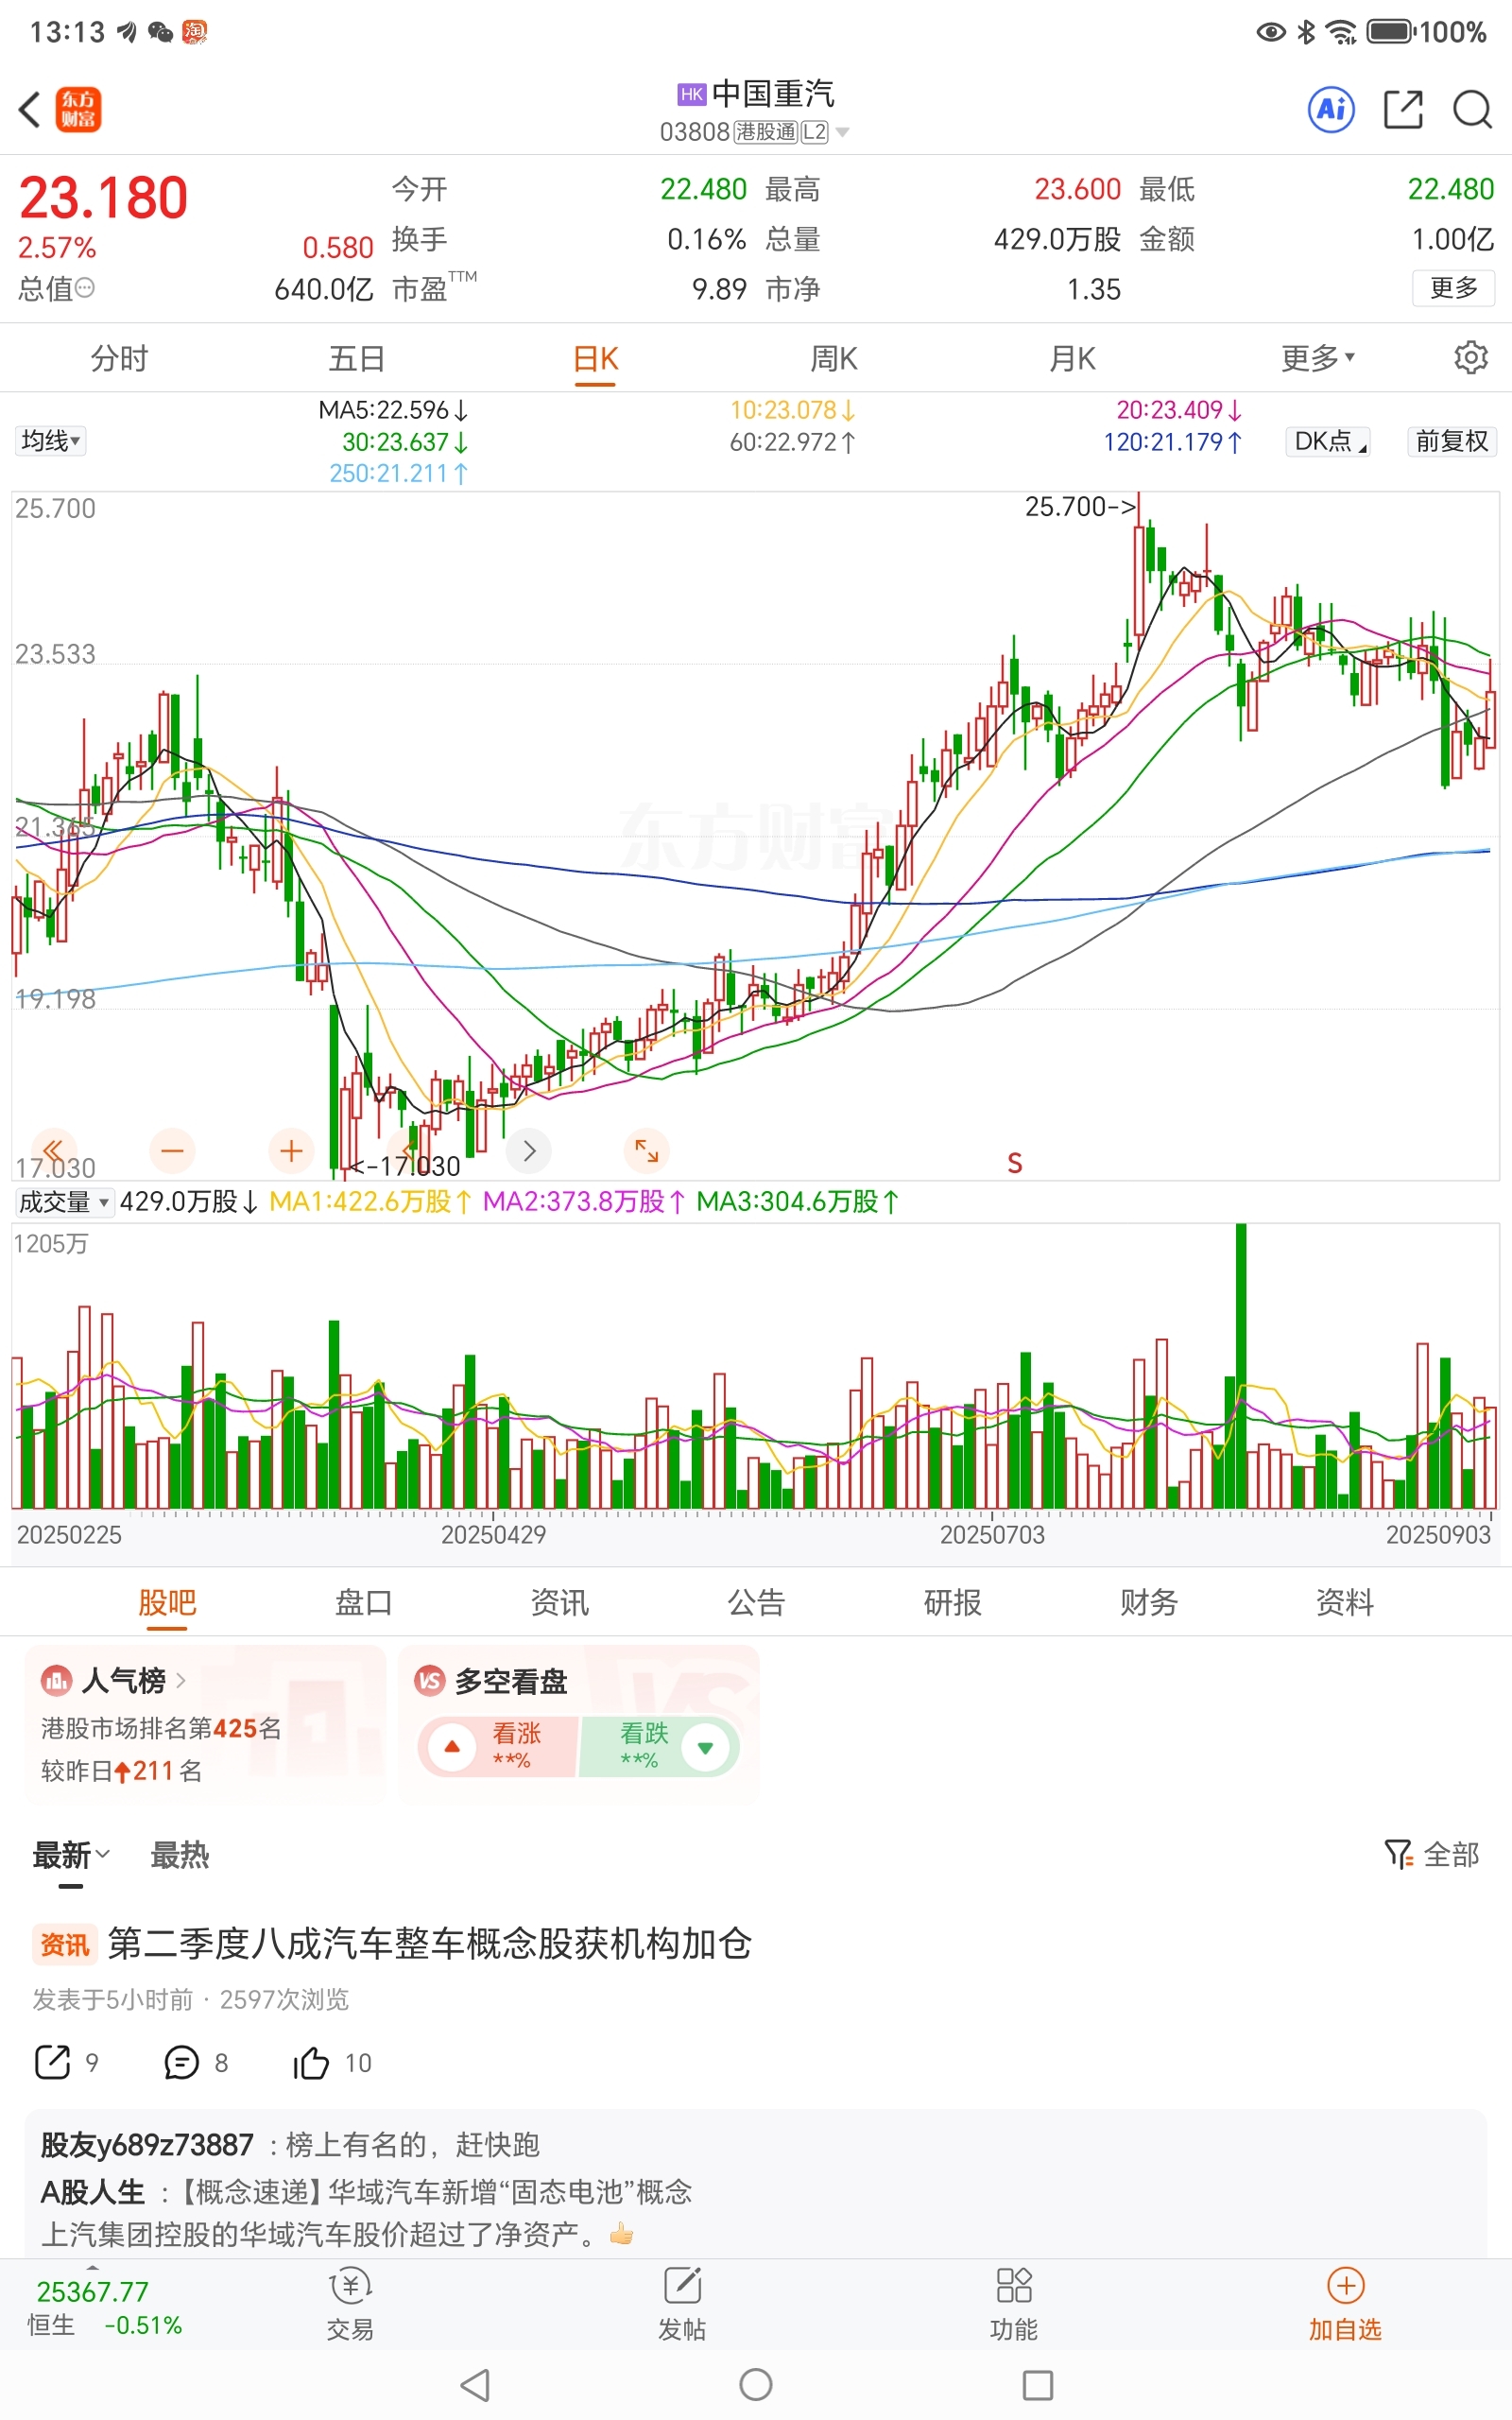The height and width of the screenshot is (2420, 1512).
Task: Toggle the DK点 indicator
Action: [x=1328, y=441]
